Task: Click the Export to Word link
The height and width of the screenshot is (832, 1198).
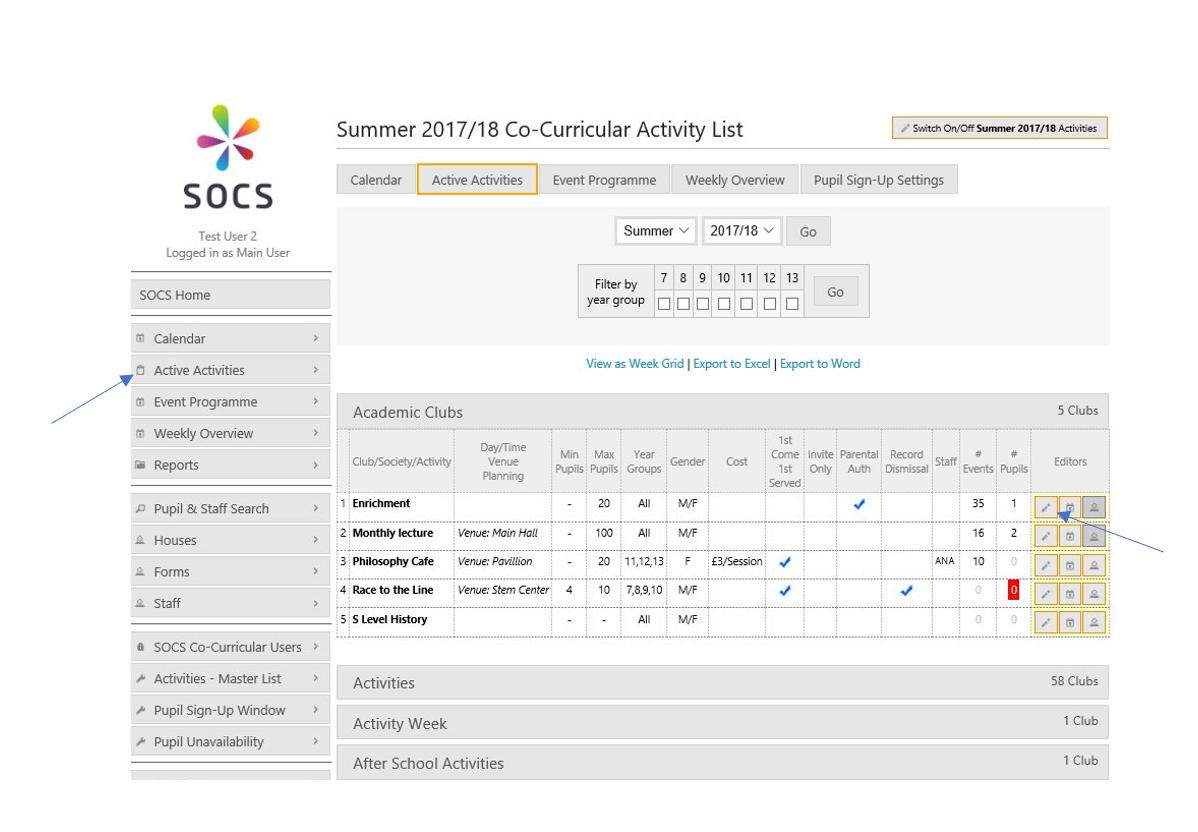Action: 820,364
